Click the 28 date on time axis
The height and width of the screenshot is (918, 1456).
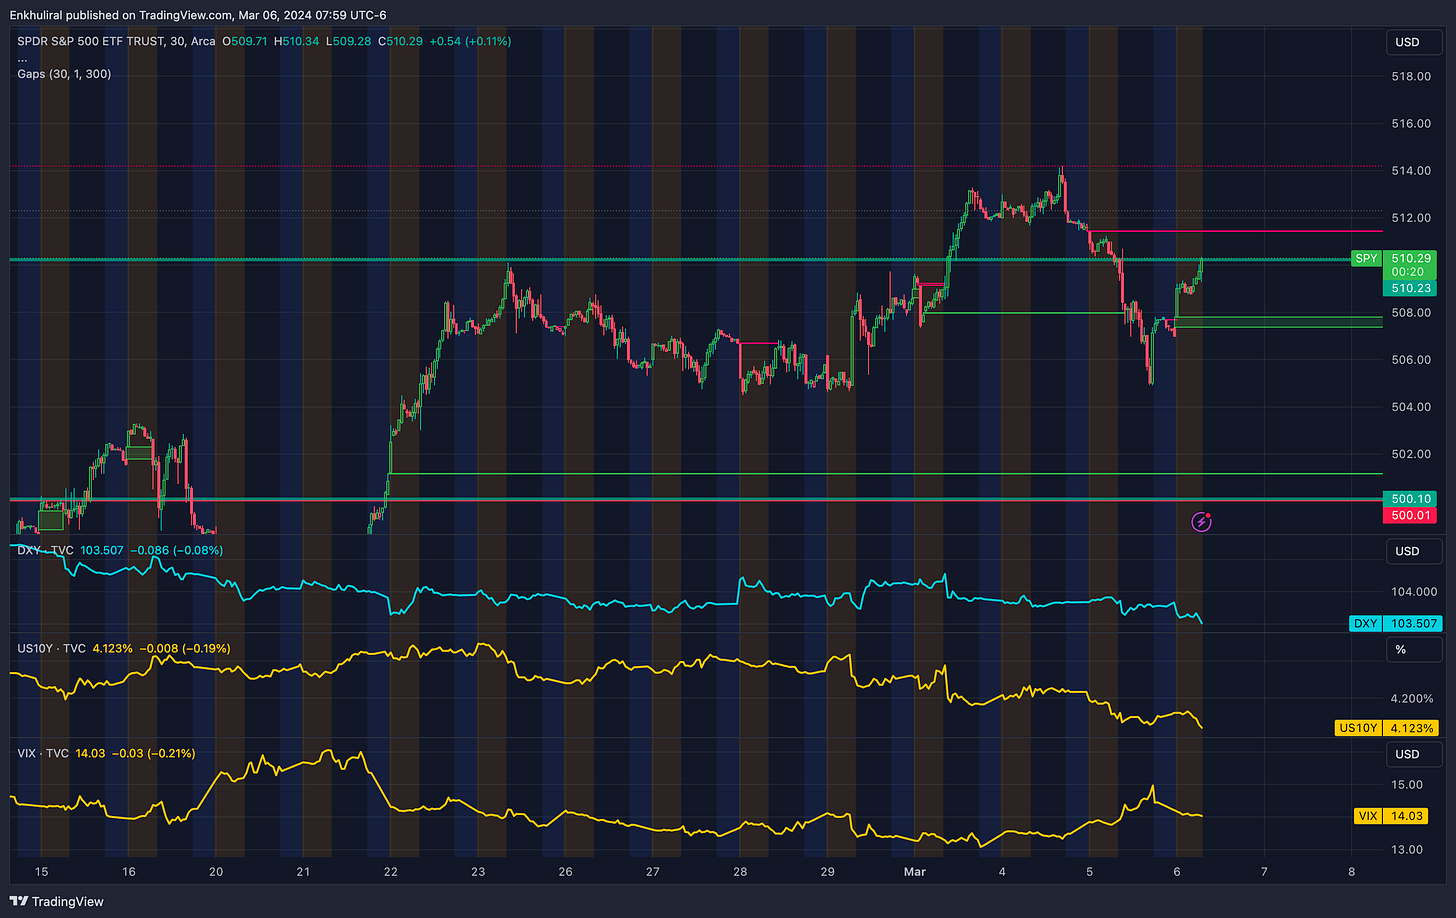point(740,872)
